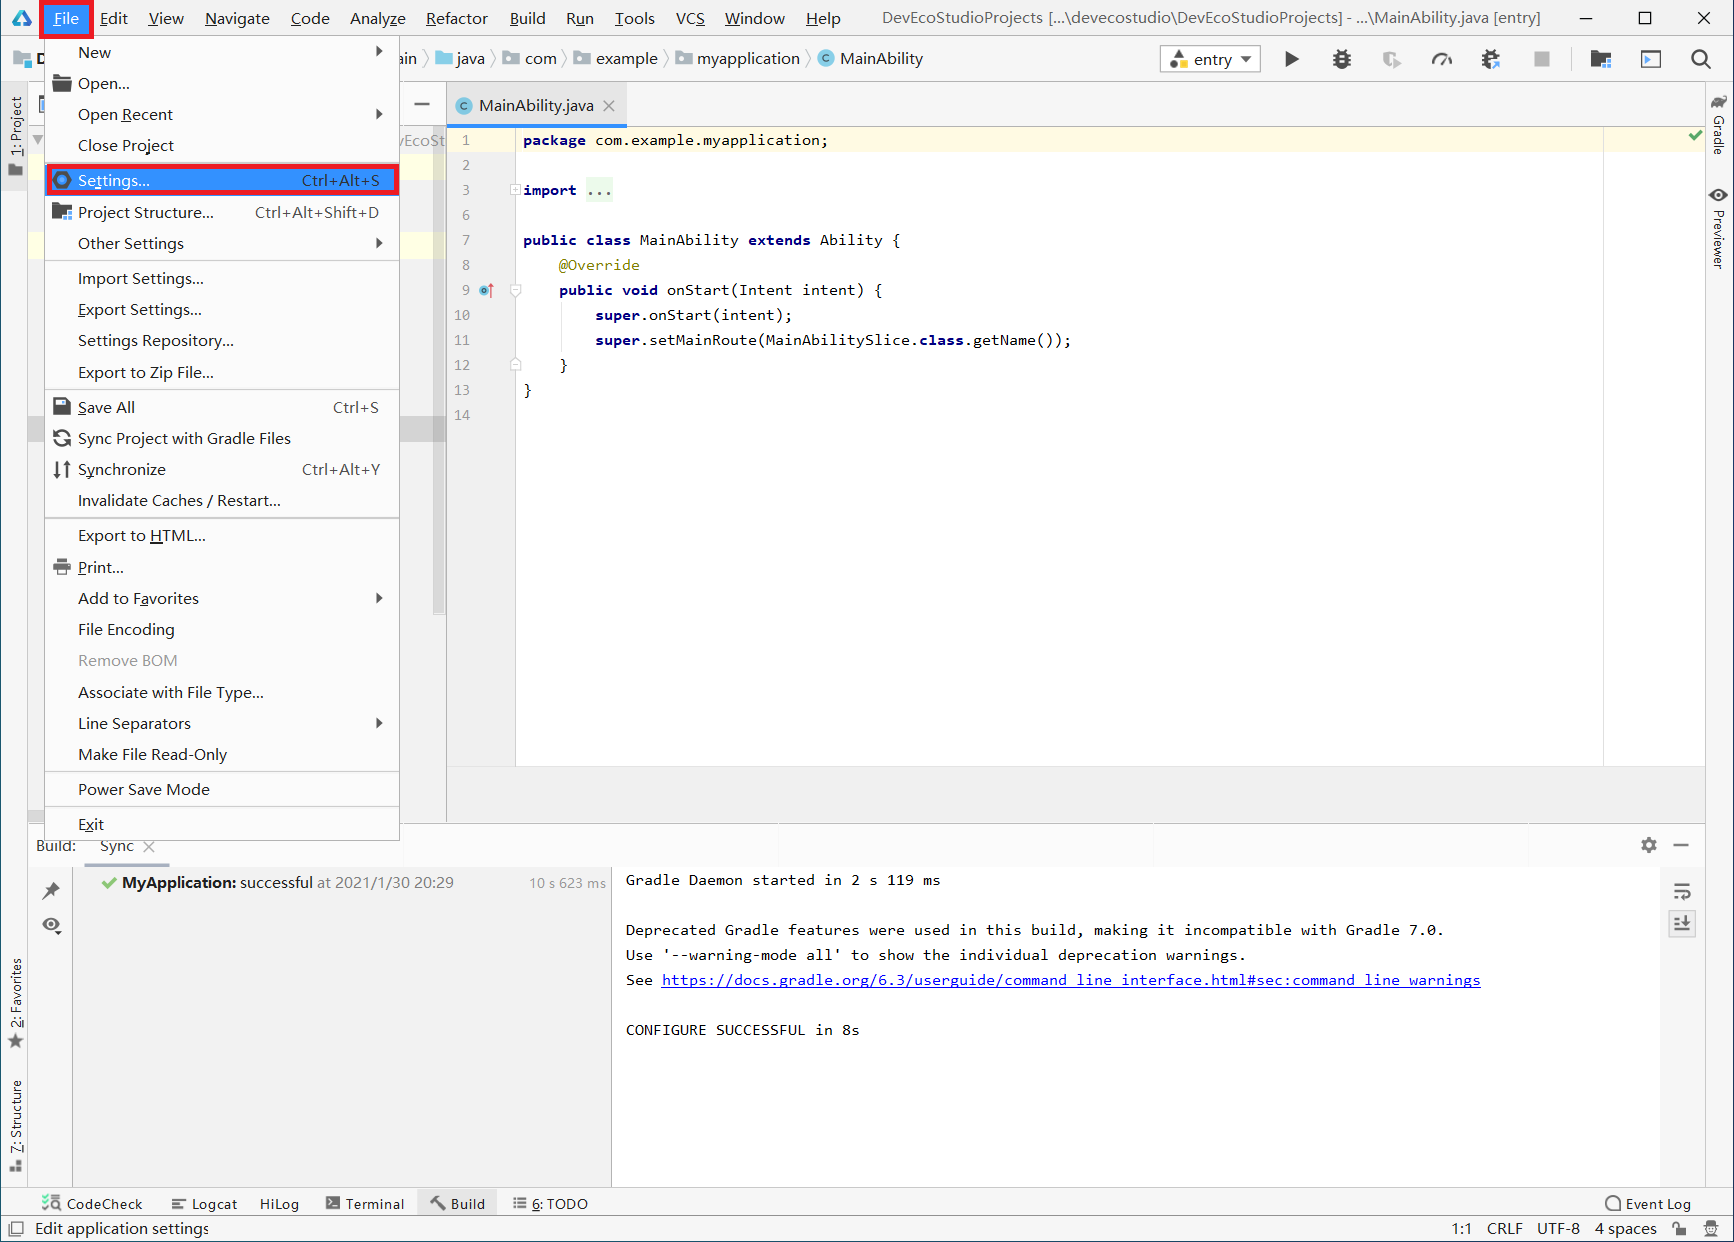The image size is (1734, 1242).
Task: Open the Previewer side panel
Action: point(1718,228)
